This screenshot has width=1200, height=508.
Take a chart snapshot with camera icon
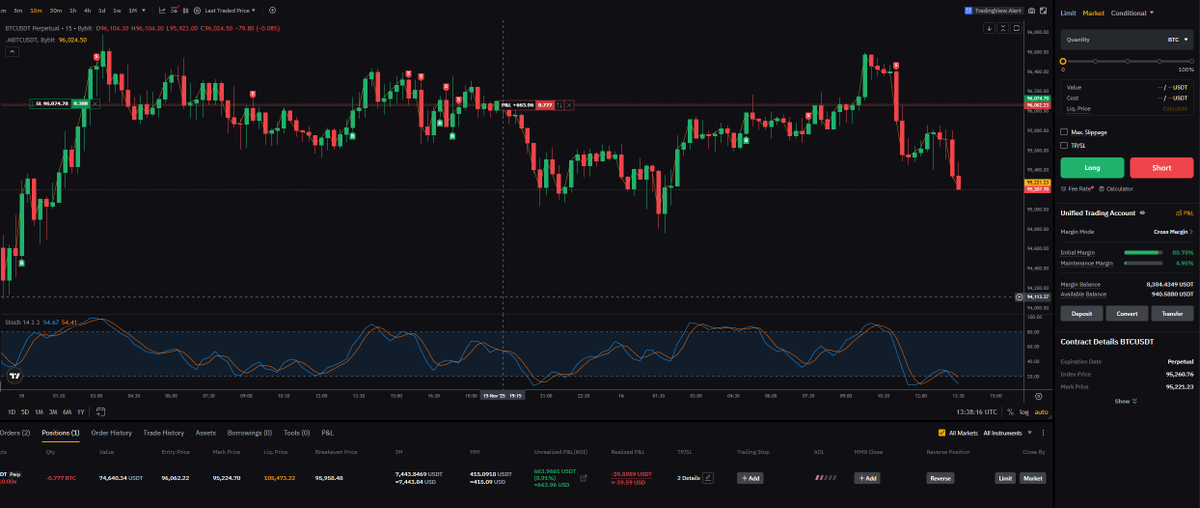(1031, 11)
